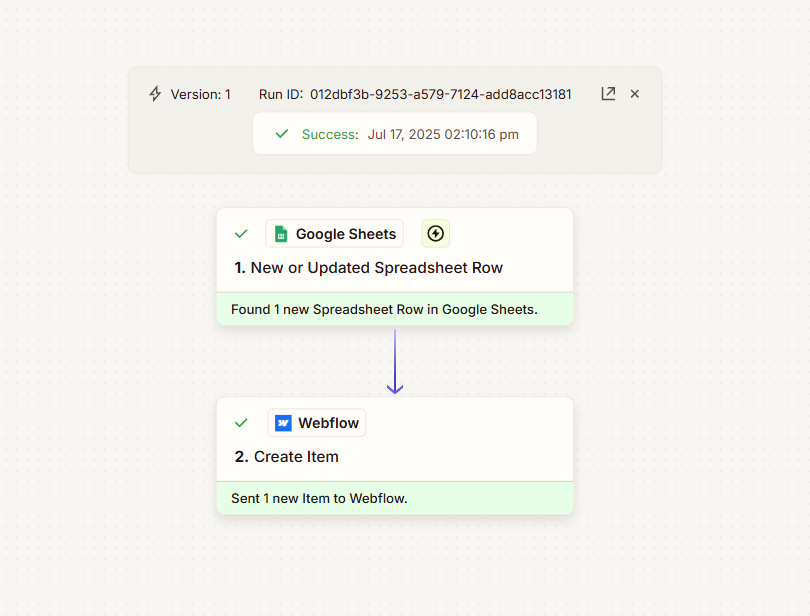Click the Google Sheets step success checkmark
Viewport: 810px width, 616px height.
241,234
